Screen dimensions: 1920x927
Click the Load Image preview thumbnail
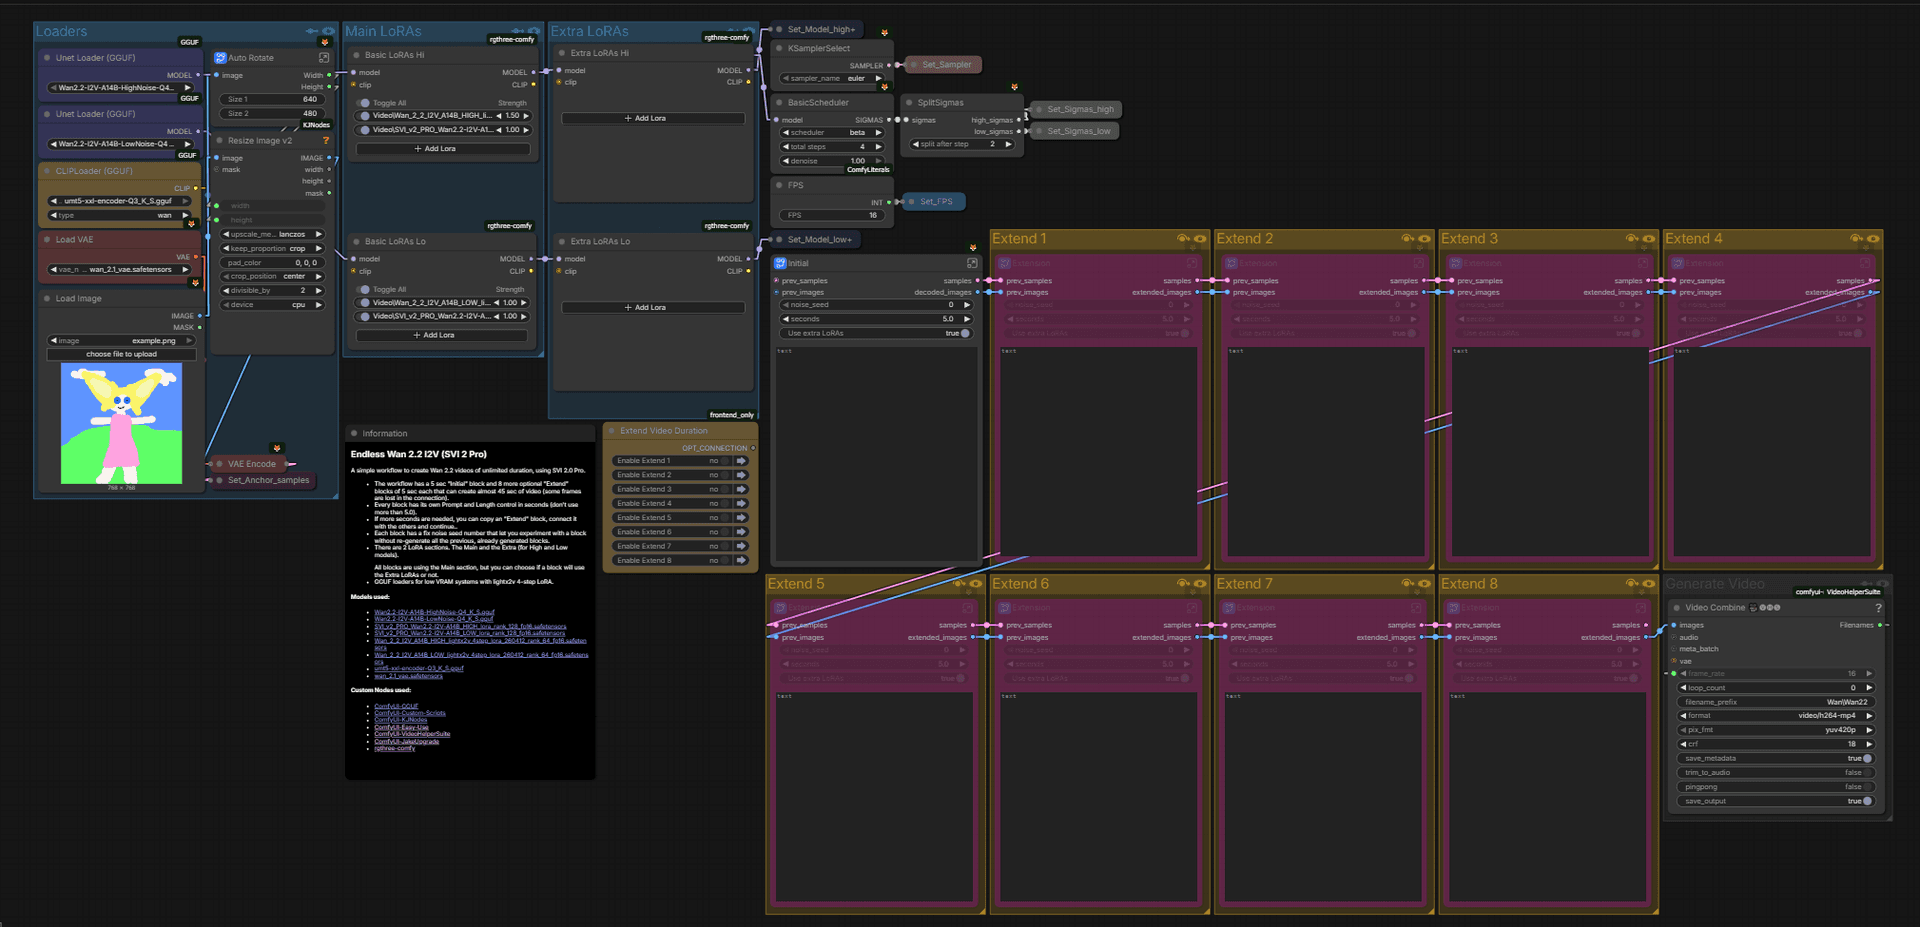click(x=121, y=424)
